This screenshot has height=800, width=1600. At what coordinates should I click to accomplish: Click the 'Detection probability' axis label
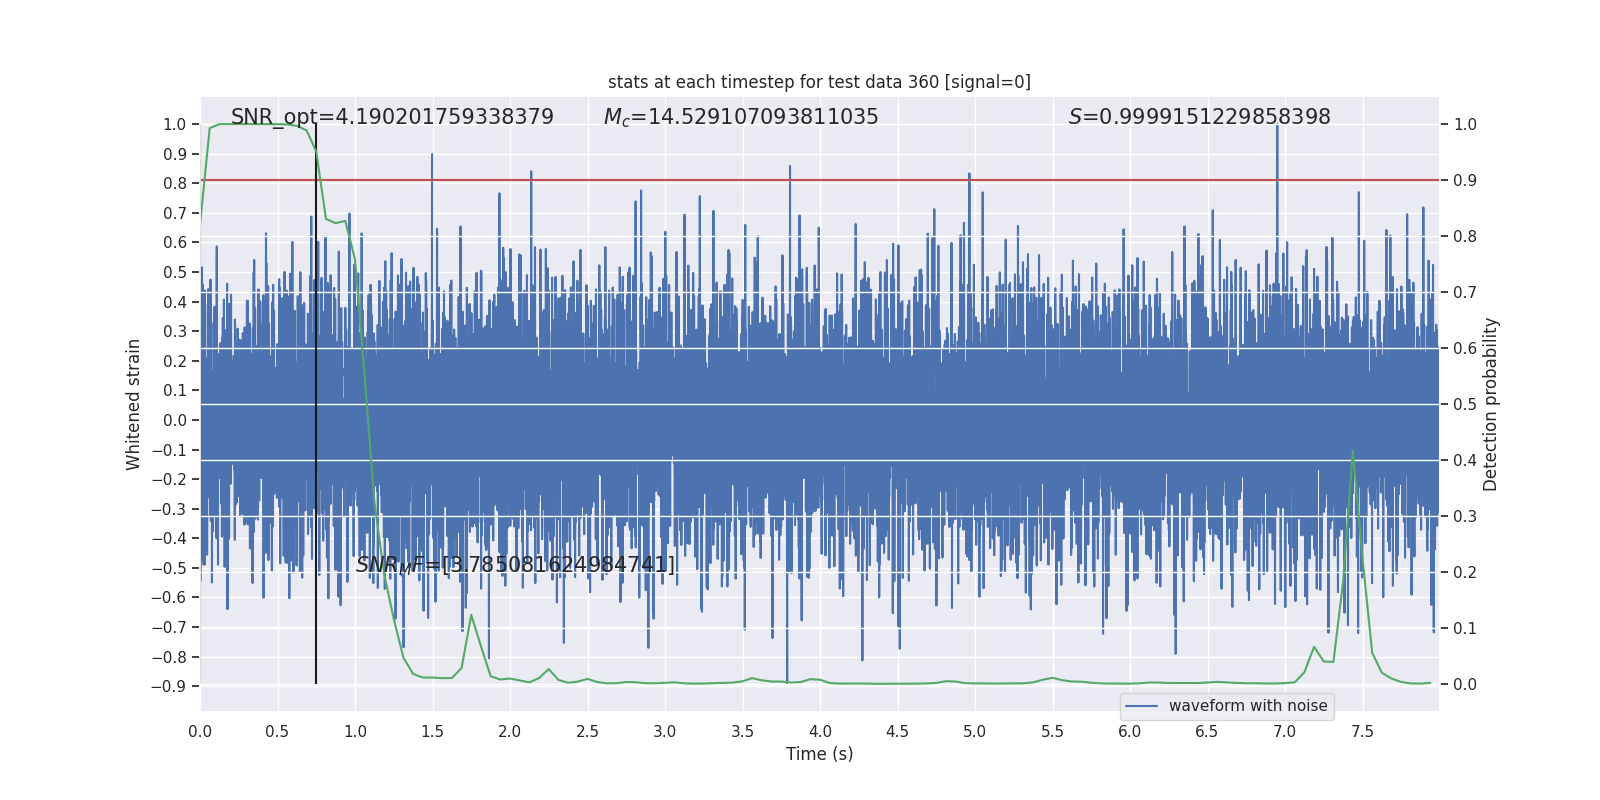(x=1491, y=404)
